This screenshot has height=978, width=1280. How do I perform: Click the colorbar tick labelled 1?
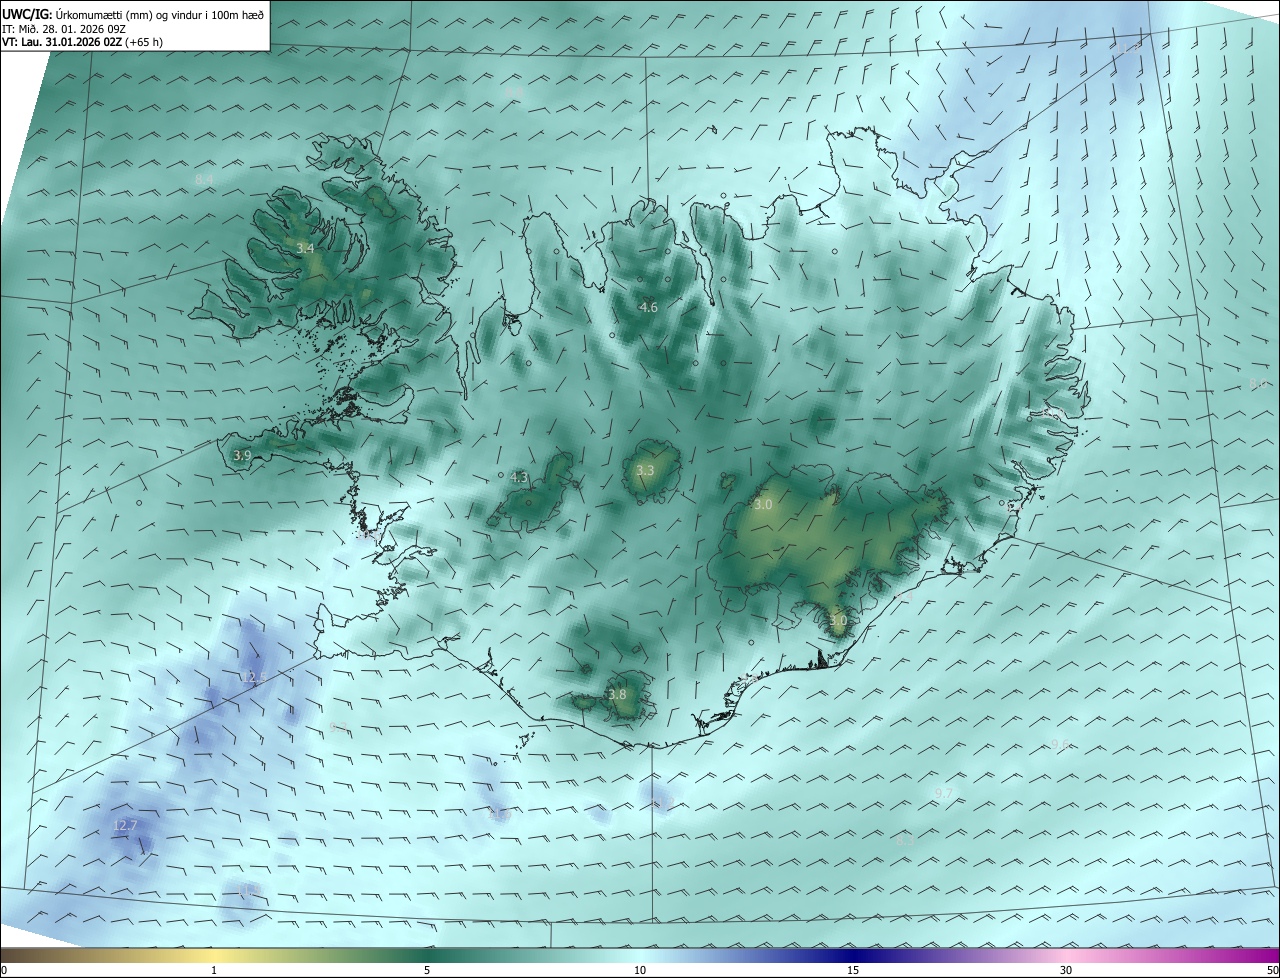214,971
